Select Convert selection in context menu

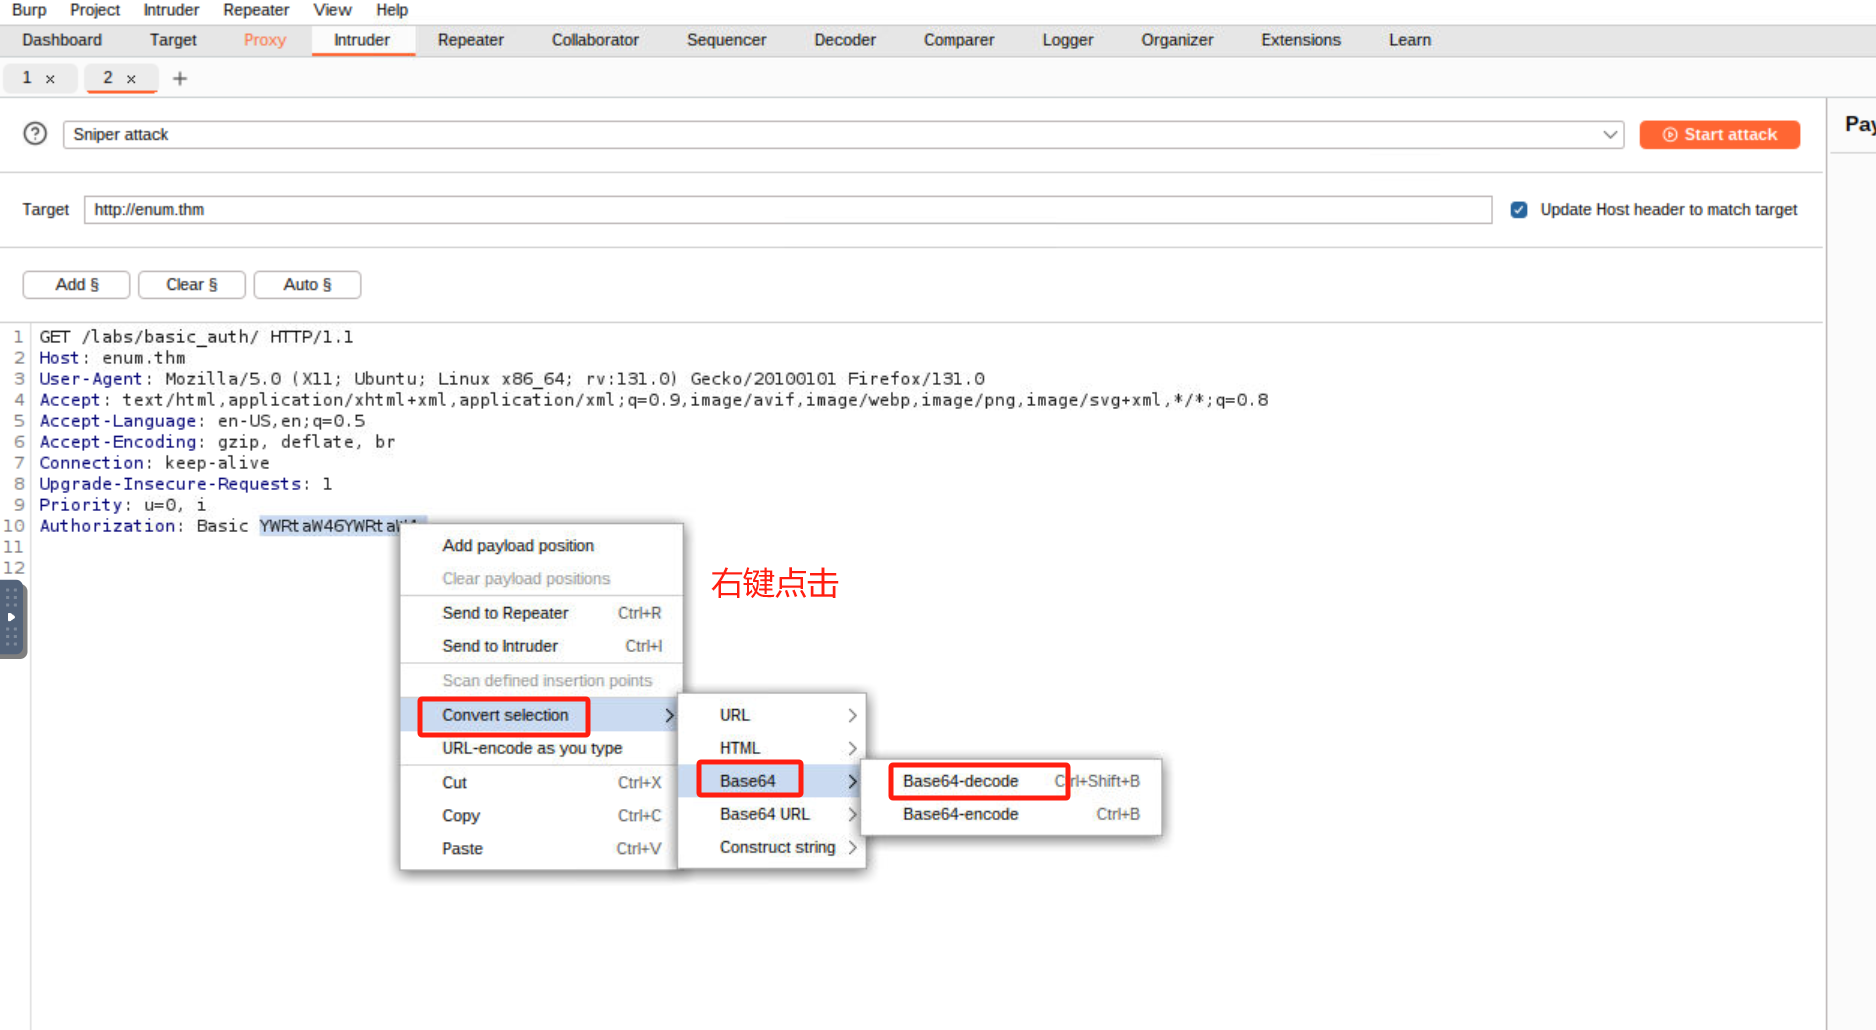(x=540, y=715)
